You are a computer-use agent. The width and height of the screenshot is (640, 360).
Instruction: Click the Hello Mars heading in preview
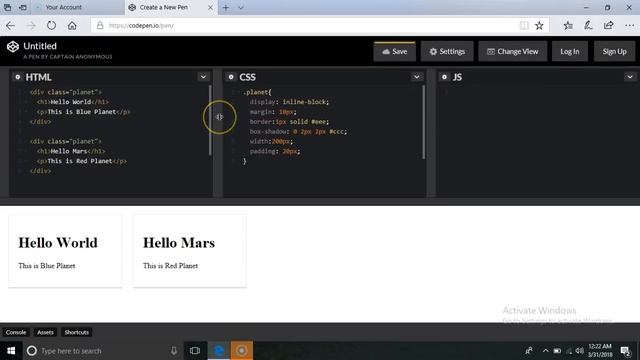click(179, 242)
